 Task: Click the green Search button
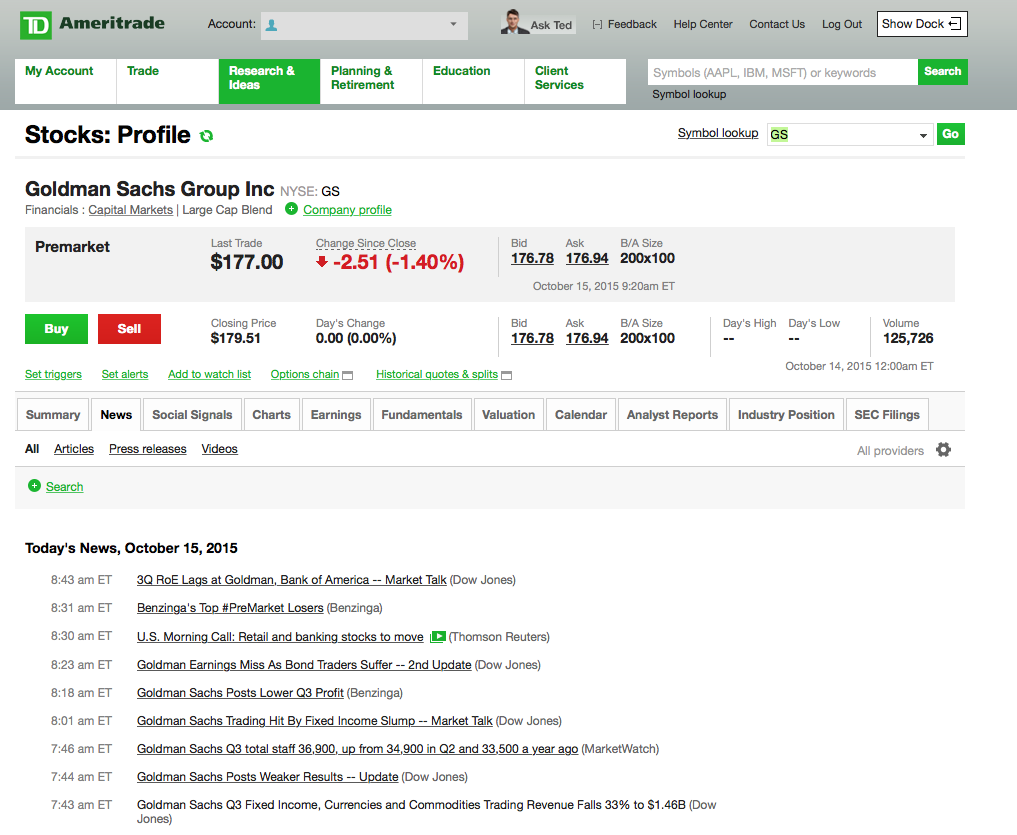(942, 71)
